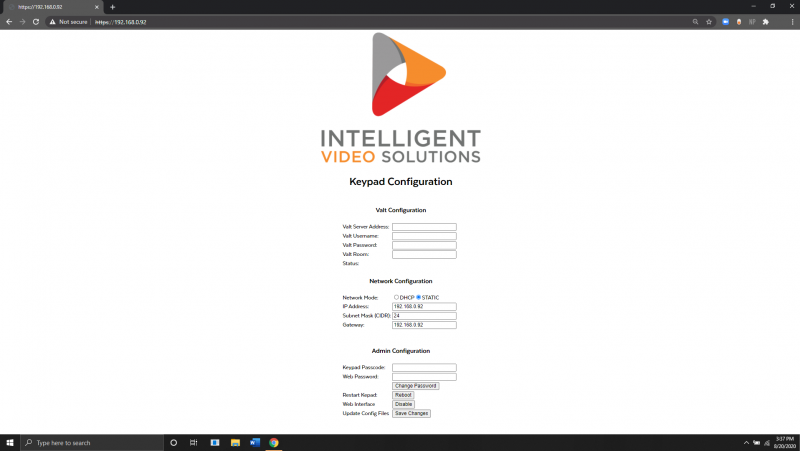Focus the Valt Username field
Image resolution: width=800 pixels, height=451 pixels.
424,236
